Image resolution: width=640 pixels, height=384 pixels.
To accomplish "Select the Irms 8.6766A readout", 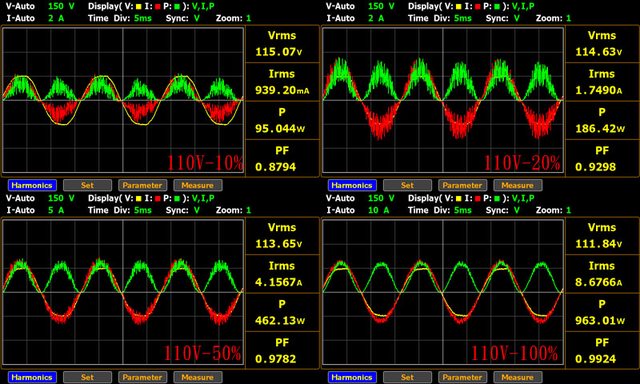I will [602, 274].
